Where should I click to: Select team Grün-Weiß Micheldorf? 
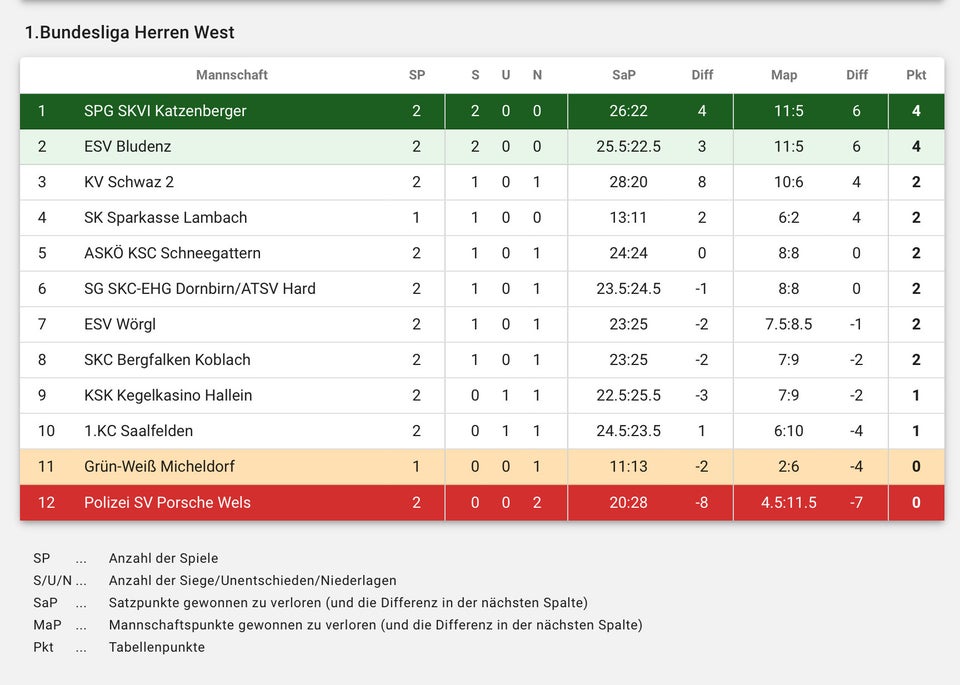click(159, 466)
